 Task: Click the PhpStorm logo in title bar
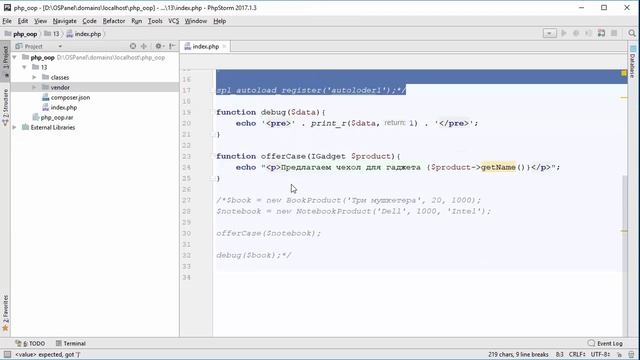(7, 8)
